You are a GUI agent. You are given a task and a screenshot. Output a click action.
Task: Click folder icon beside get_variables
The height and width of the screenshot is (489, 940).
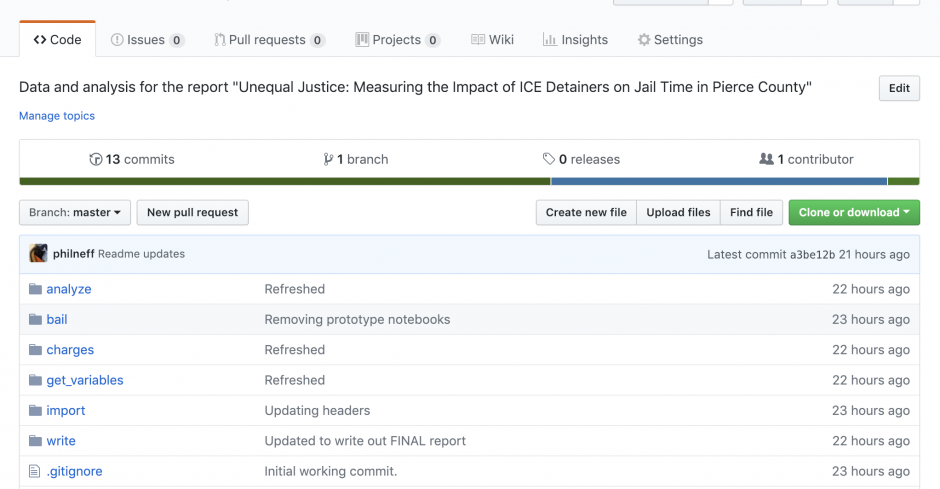click(35, 381)
